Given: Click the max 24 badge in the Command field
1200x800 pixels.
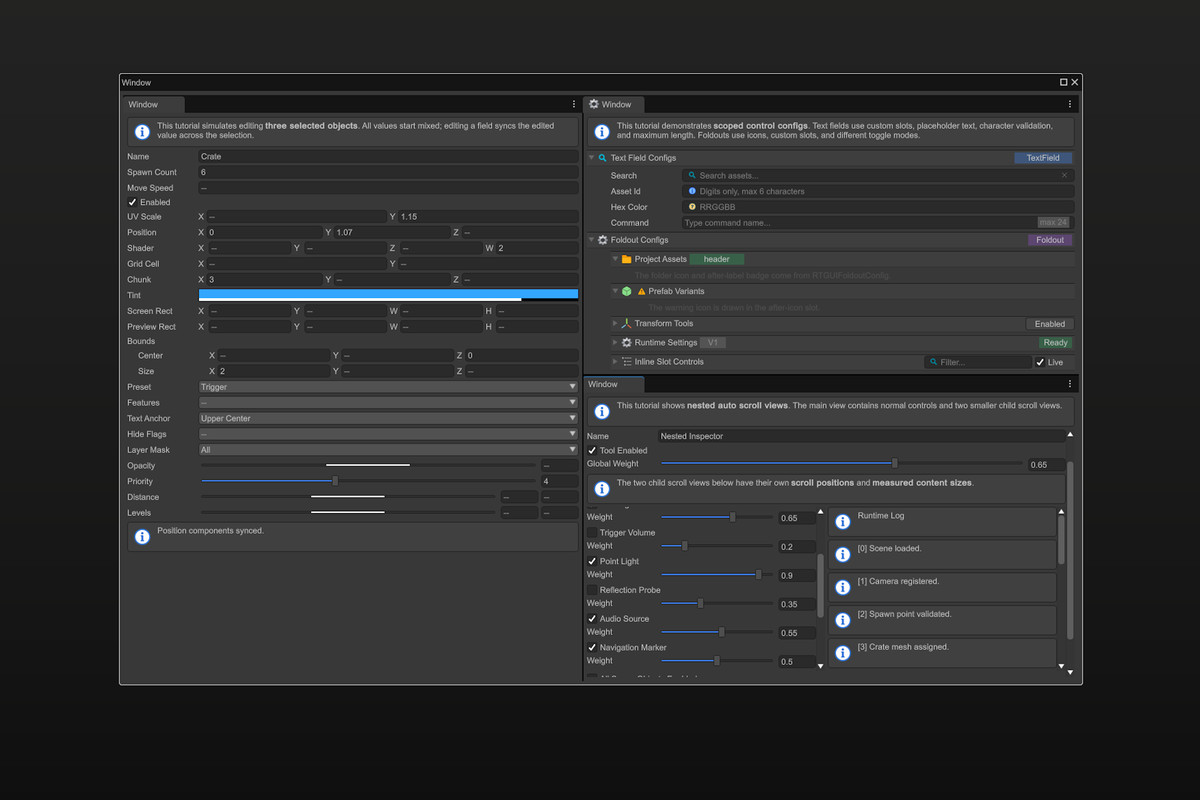Looking at the screenshot, I should [x=1054, y=223].
